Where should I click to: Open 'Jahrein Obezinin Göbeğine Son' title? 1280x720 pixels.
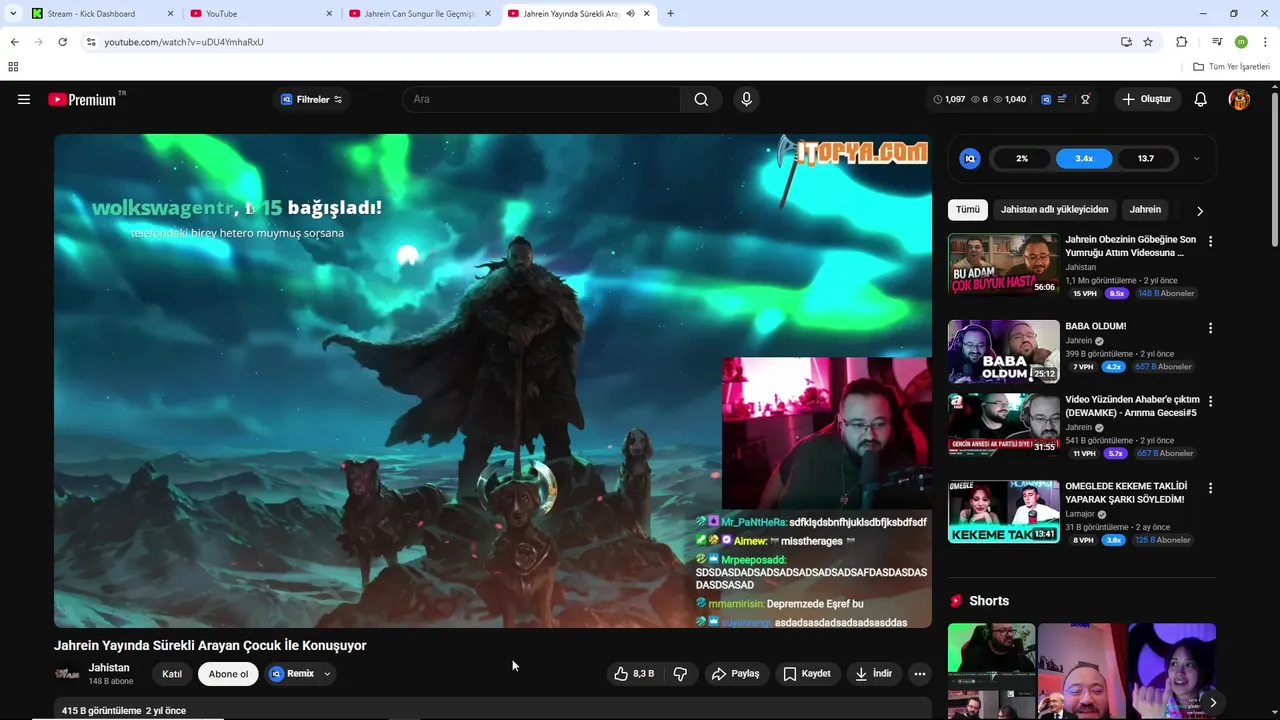[1130, 246]
